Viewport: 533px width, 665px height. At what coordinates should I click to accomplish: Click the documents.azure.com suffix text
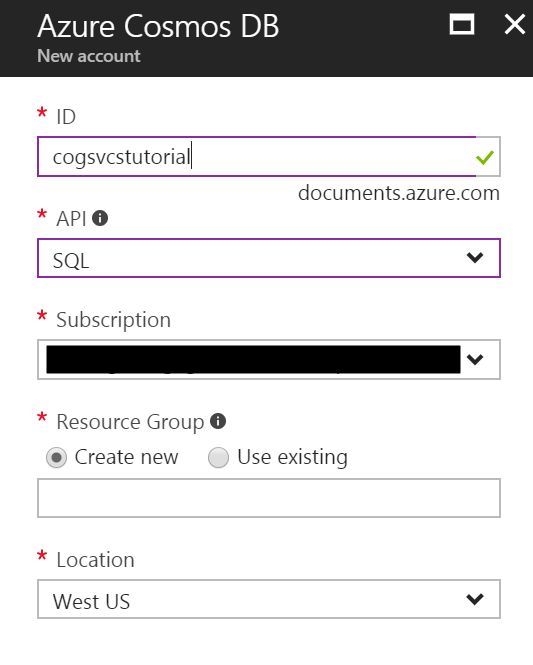[399, 193]
